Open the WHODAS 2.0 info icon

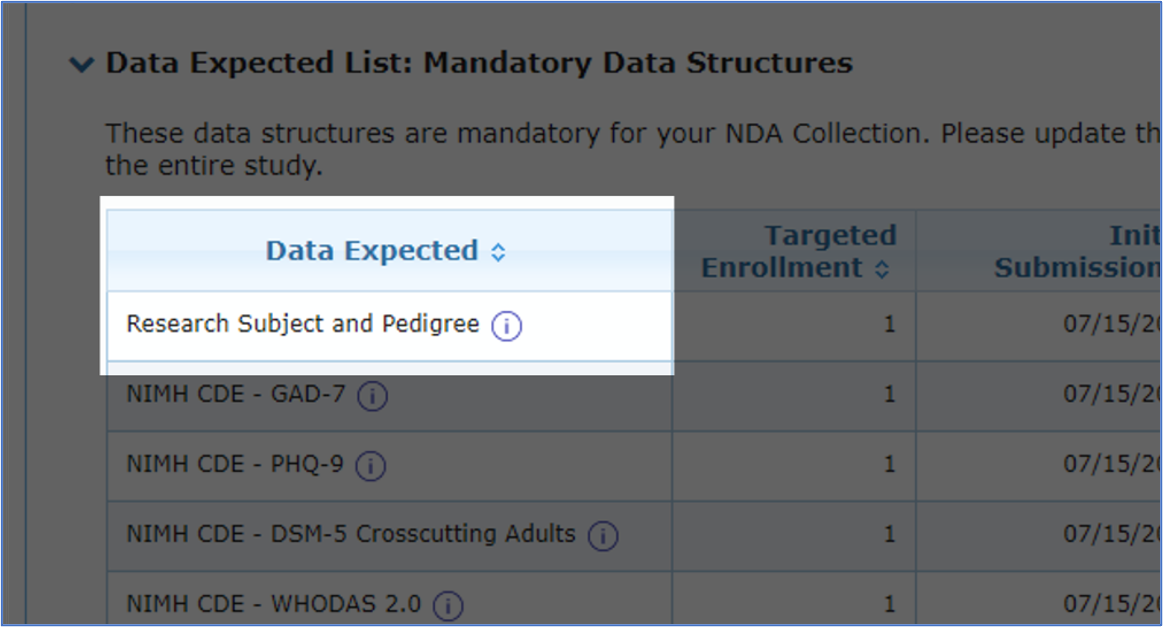448,606
